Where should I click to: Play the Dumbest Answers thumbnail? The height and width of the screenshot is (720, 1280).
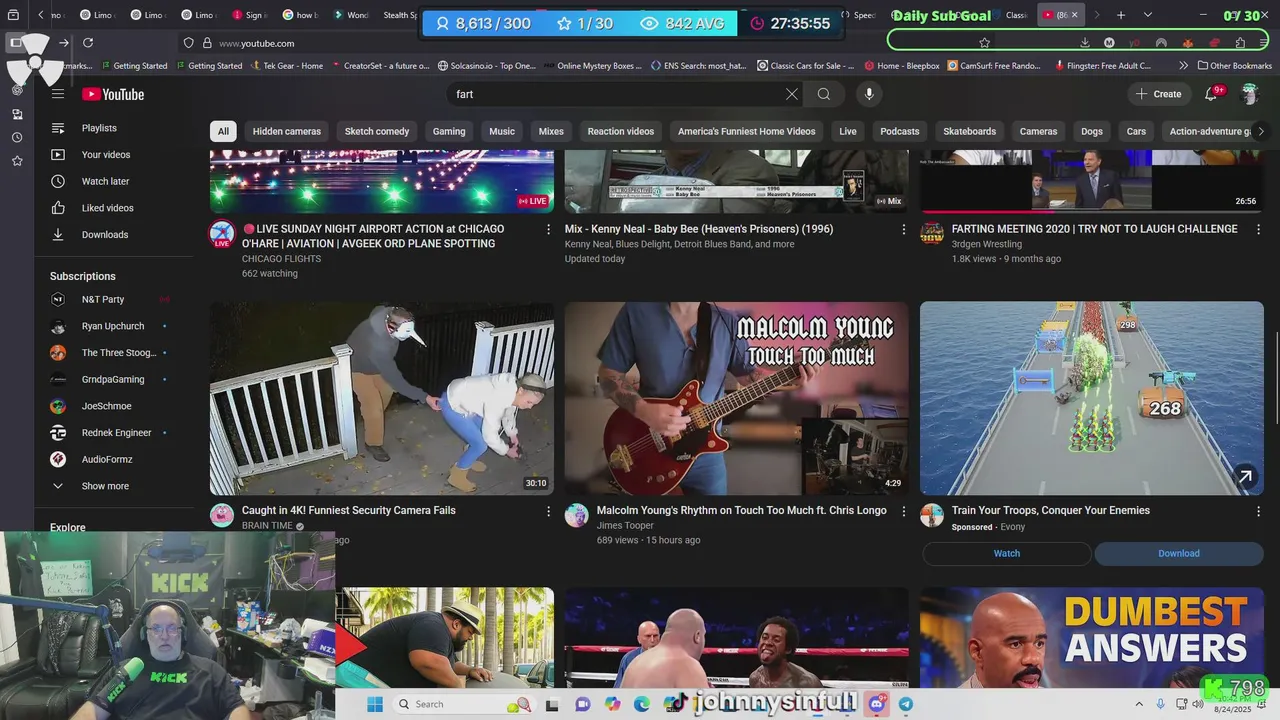coord(1092,637)
